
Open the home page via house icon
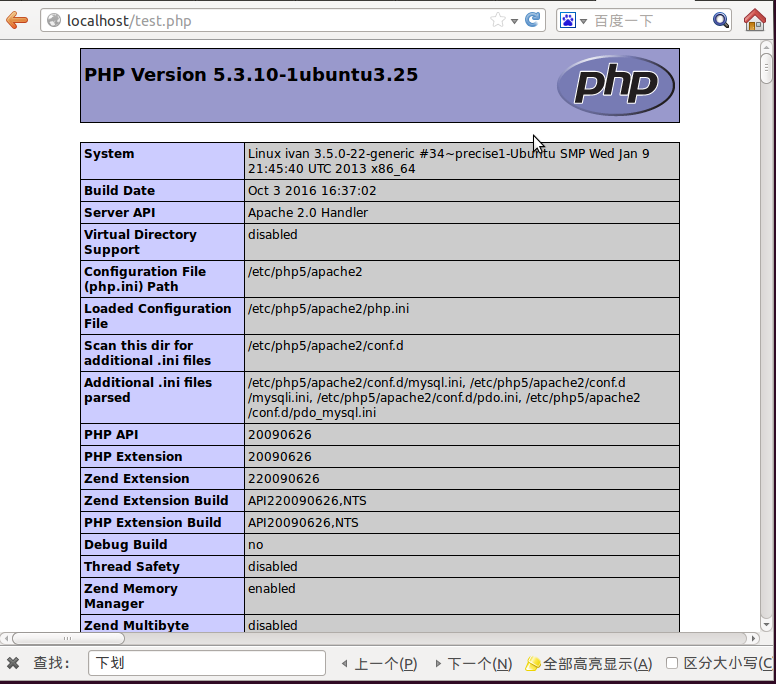(755, 20)
